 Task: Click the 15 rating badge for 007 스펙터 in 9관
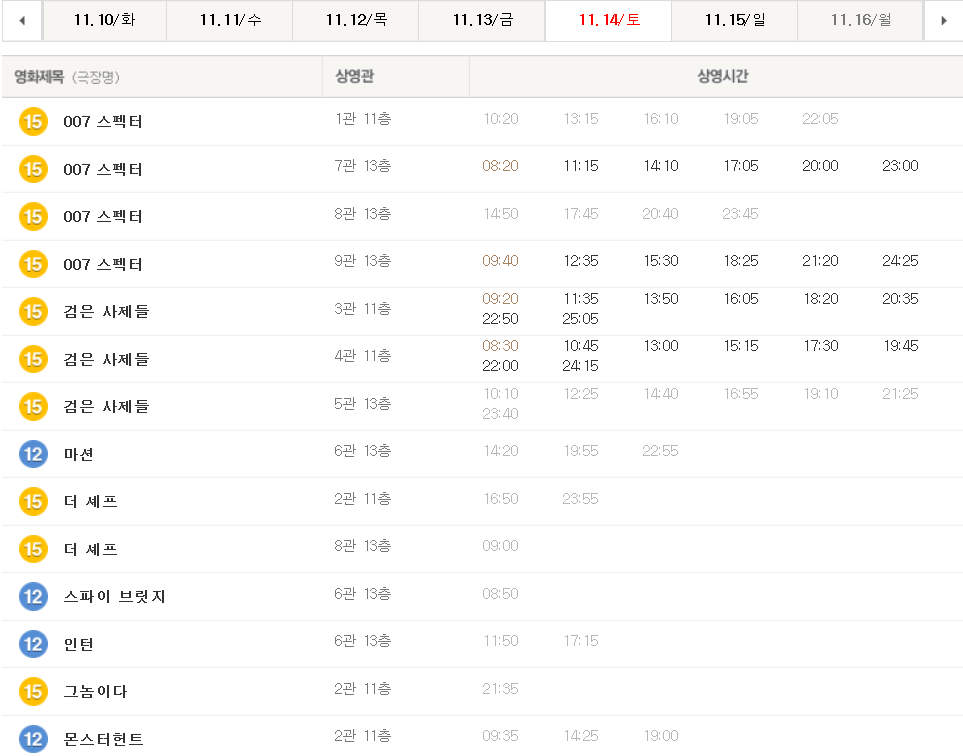click(33, 264)
